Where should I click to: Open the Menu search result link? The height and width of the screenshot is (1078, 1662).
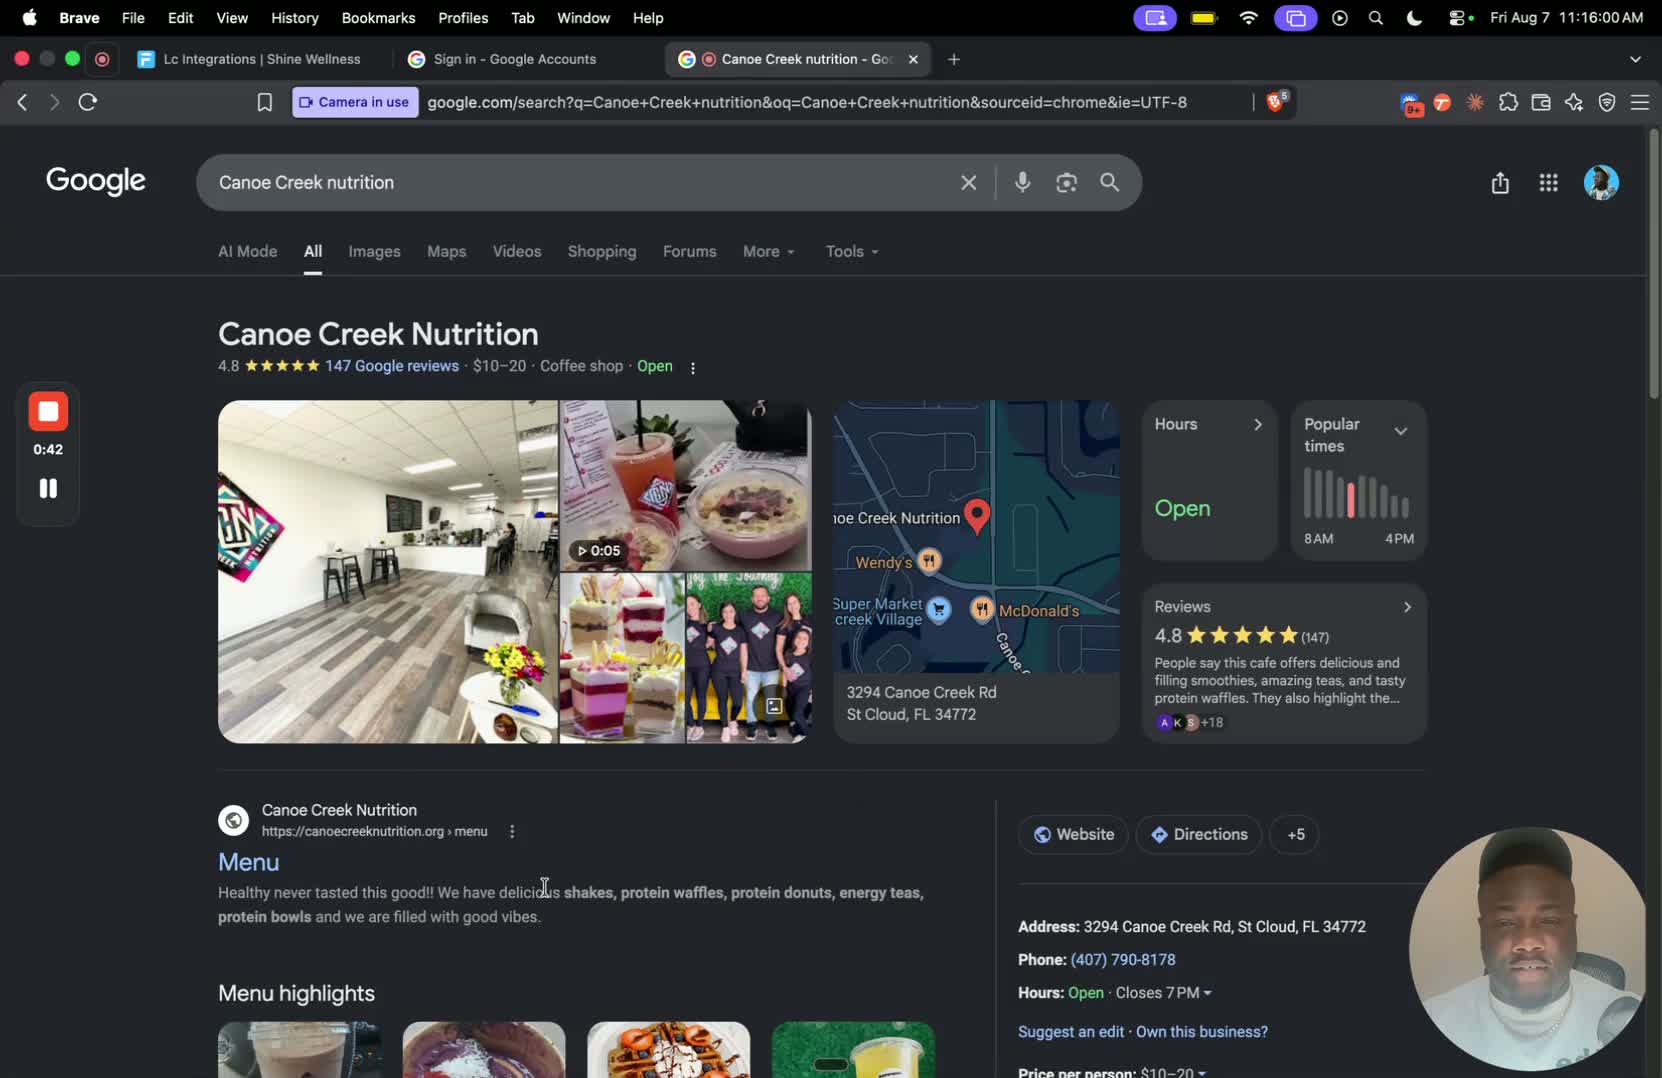pyautogui.click(x=249, y=862)
